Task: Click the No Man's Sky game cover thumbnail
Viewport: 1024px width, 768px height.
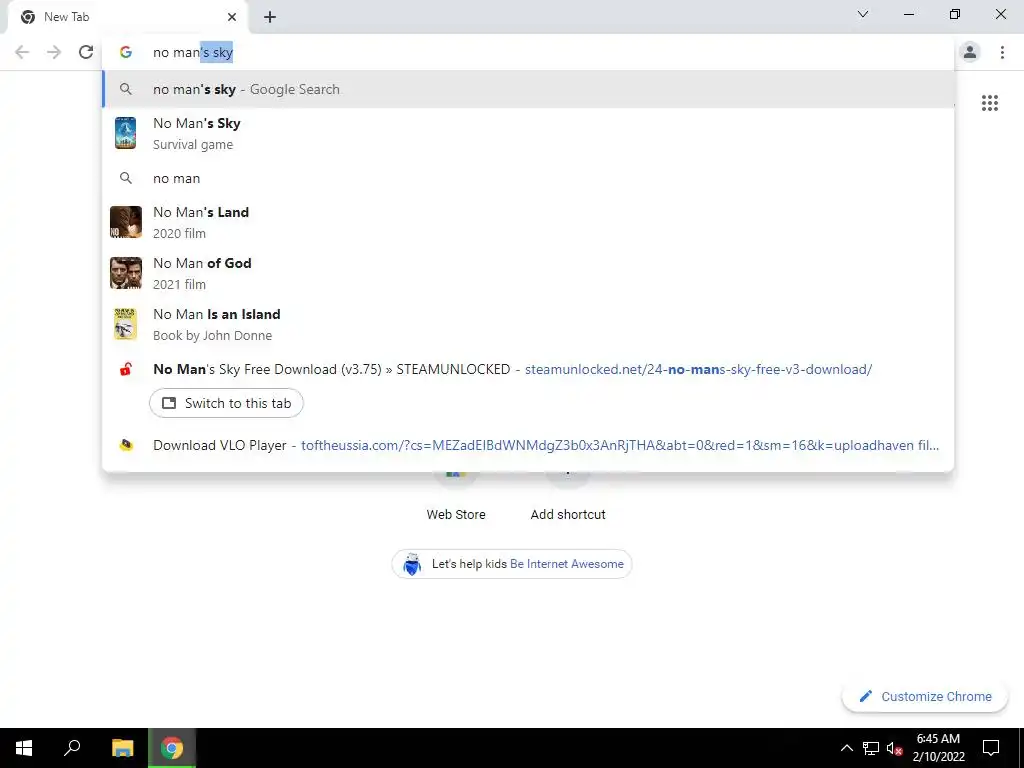Action: point(125,133)
